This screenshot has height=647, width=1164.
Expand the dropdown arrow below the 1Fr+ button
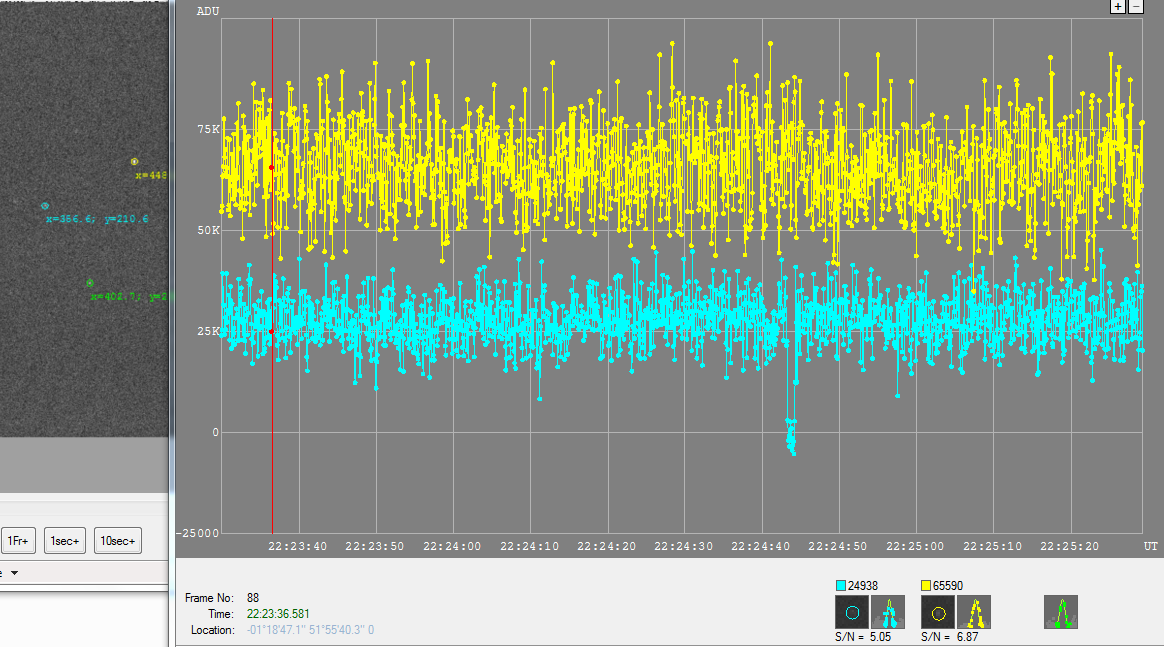[x=15, y=573]
